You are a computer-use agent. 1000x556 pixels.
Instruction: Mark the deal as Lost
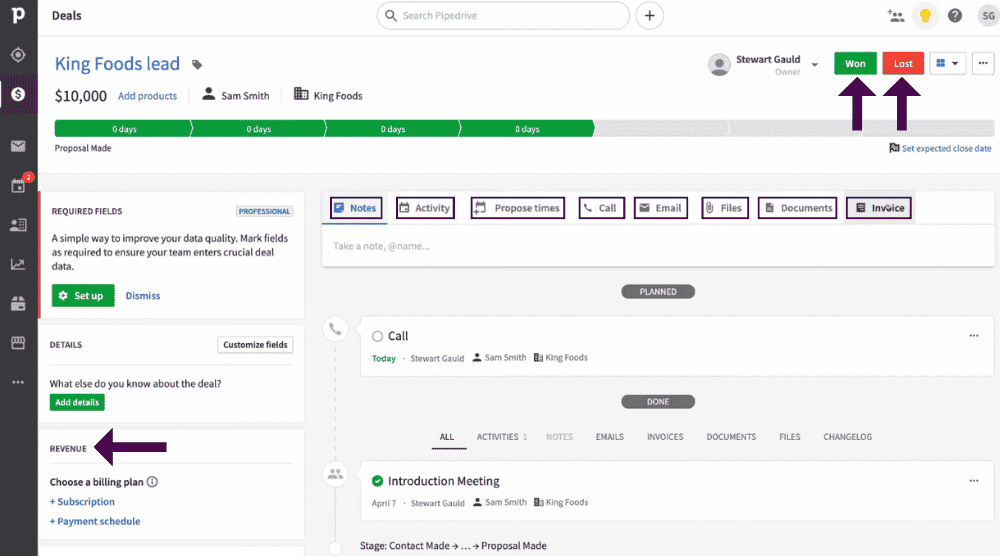[x=903, y=63]
